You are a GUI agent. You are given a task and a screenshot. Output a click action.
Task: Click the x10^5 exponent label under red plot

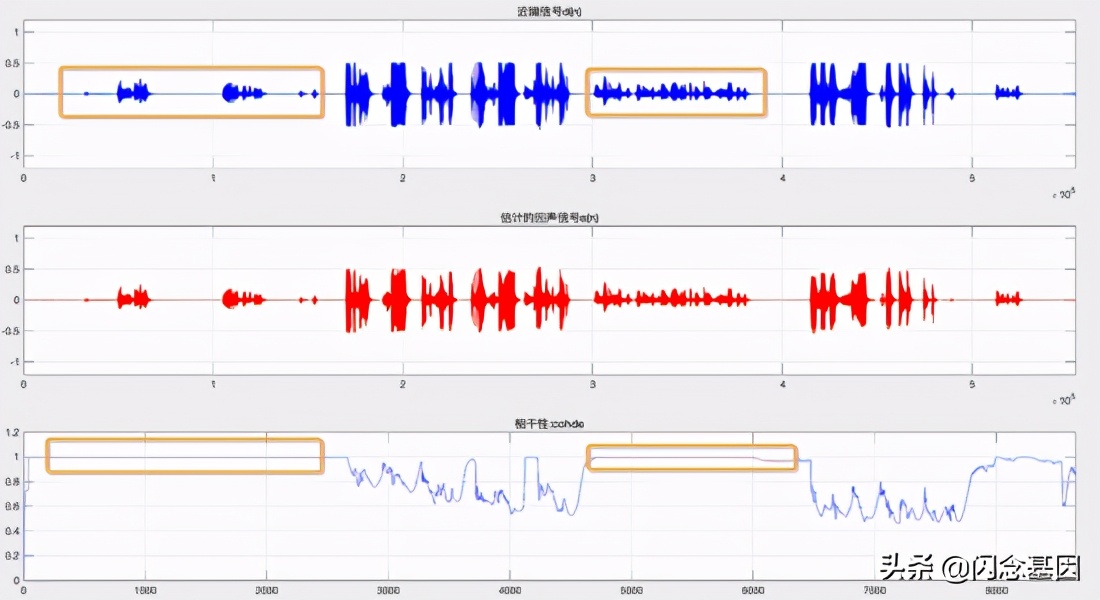tap(1063, 399)
